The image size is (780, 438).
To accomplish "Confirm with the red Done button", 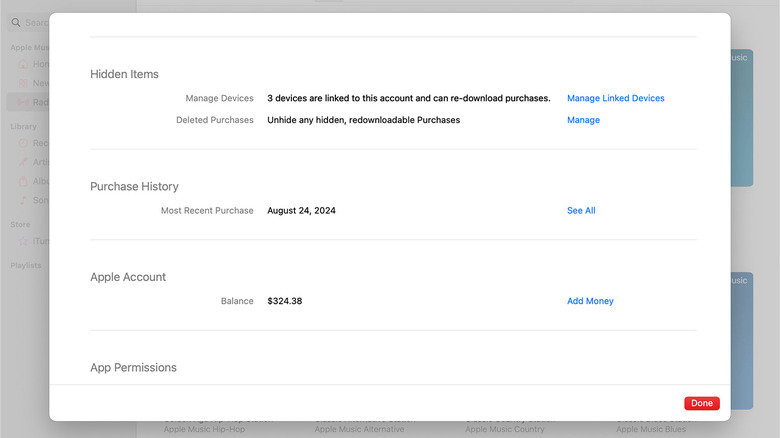I will pyautogui.click(x=701, y=403).
